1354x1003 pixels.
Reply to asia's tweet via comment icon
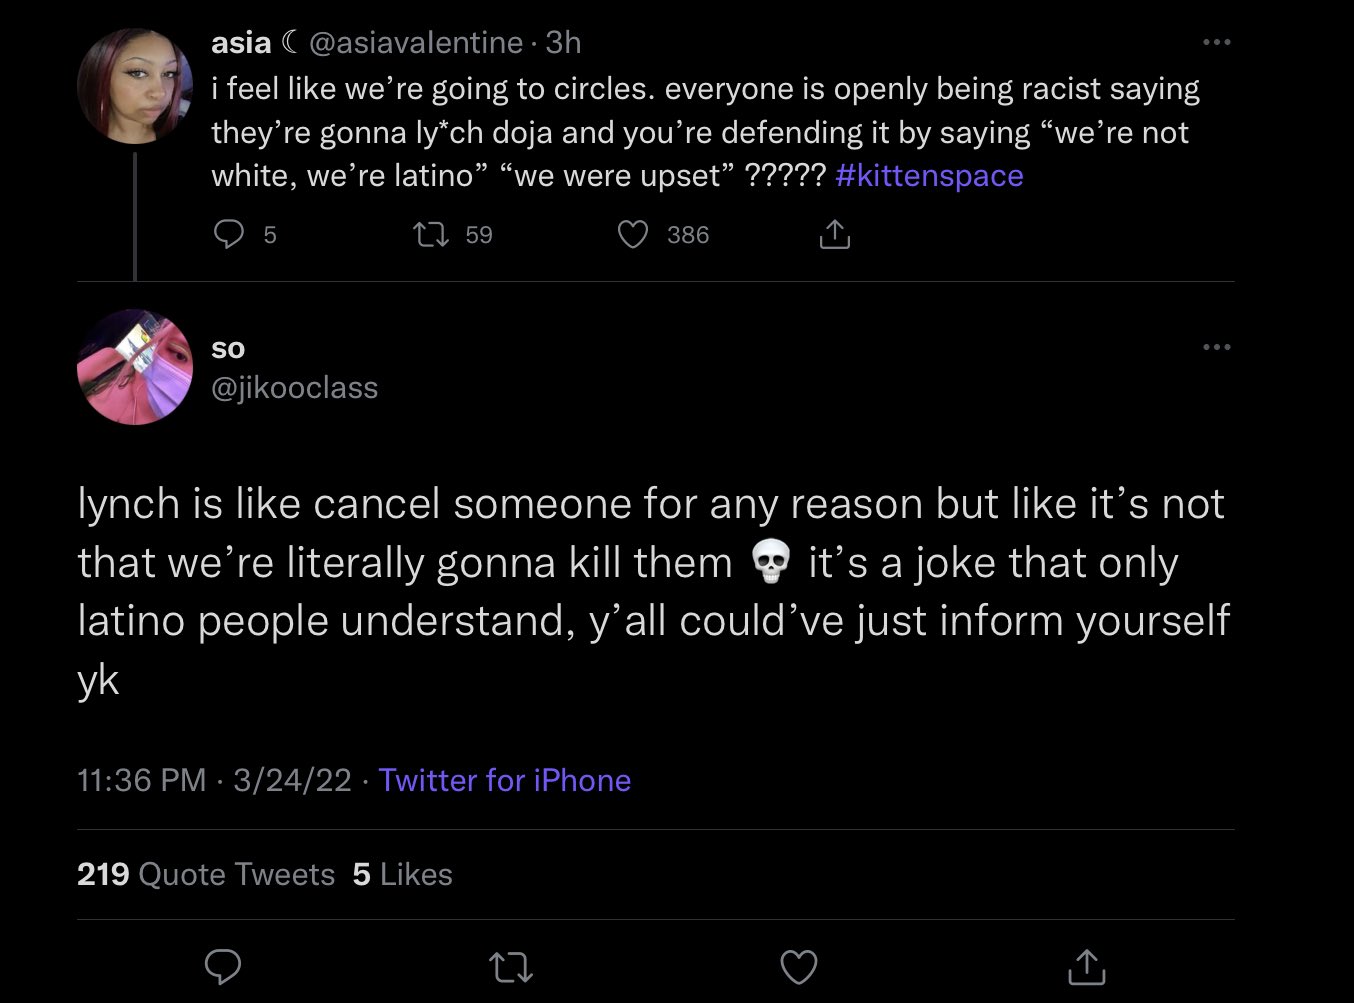[x=229, y=235]
